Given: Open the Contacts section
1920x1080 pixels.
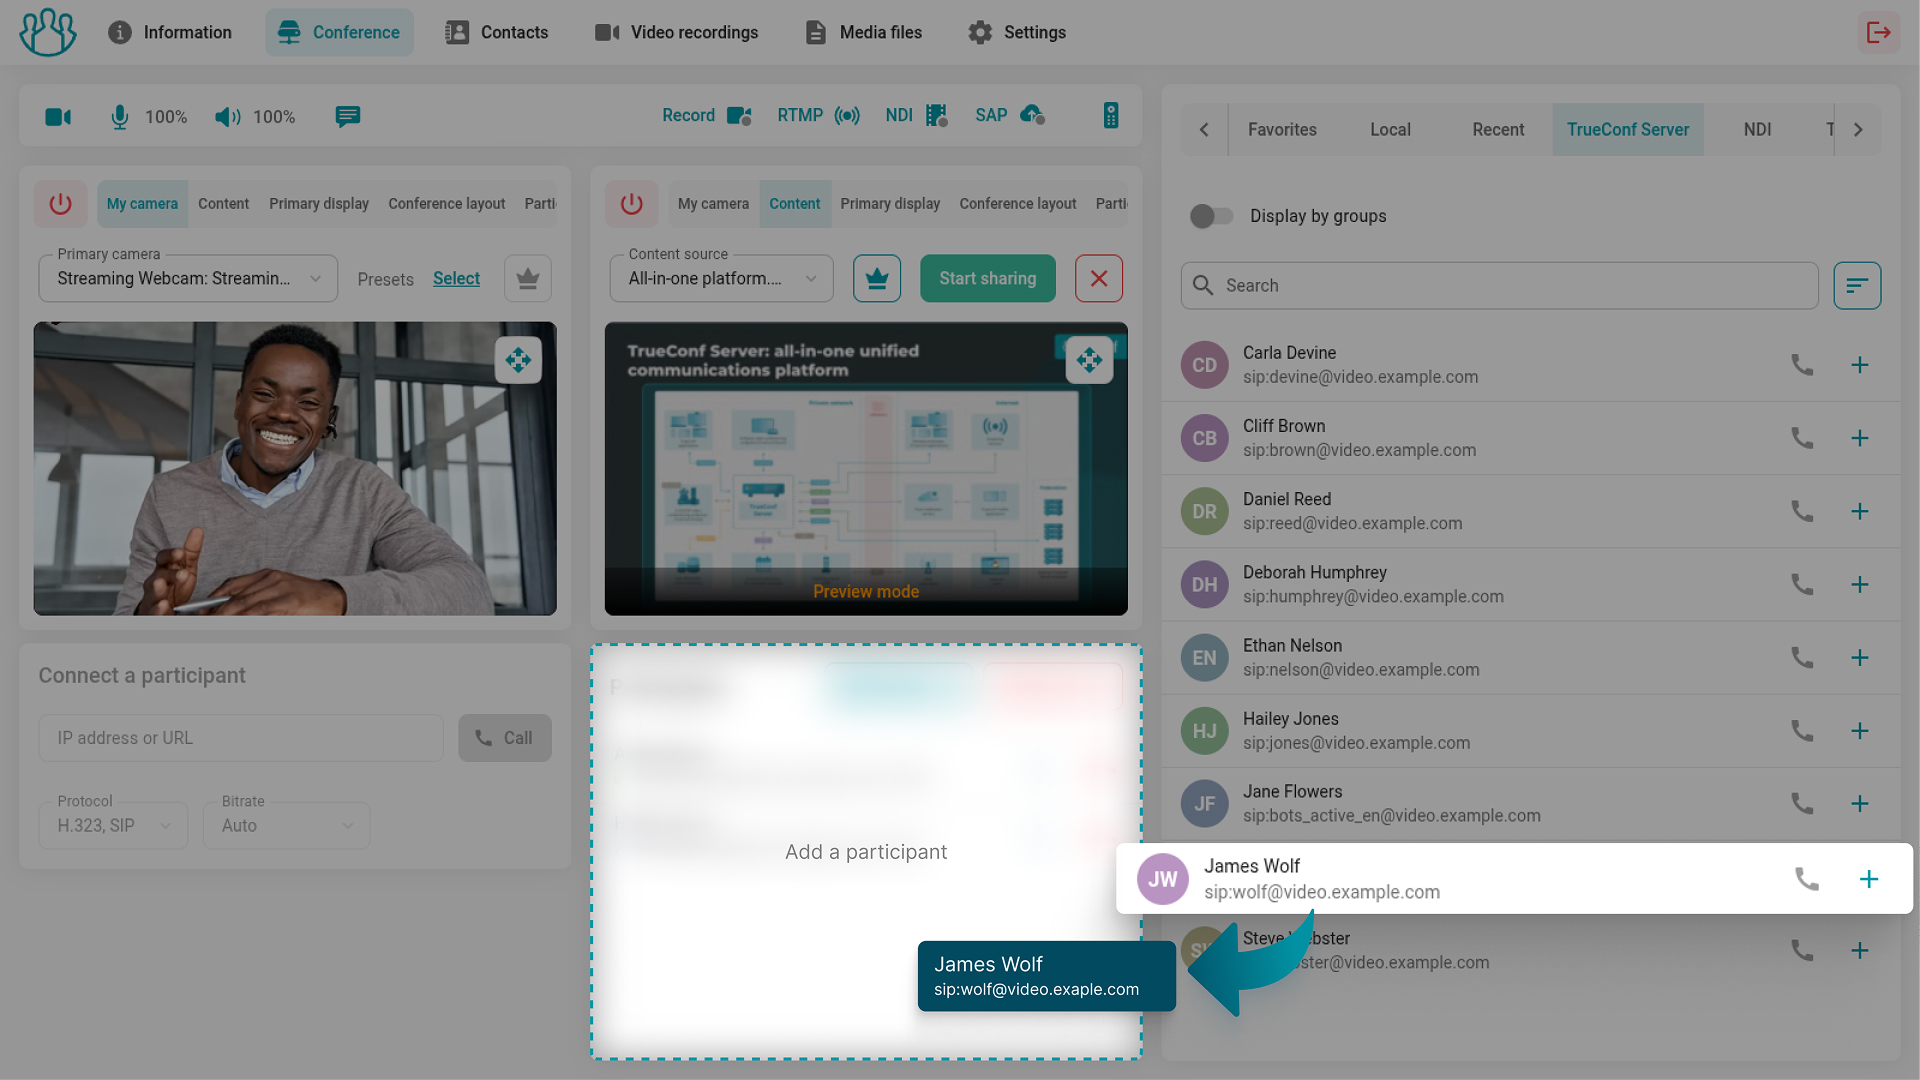Looking at the screenshot, I should [497, 32].
